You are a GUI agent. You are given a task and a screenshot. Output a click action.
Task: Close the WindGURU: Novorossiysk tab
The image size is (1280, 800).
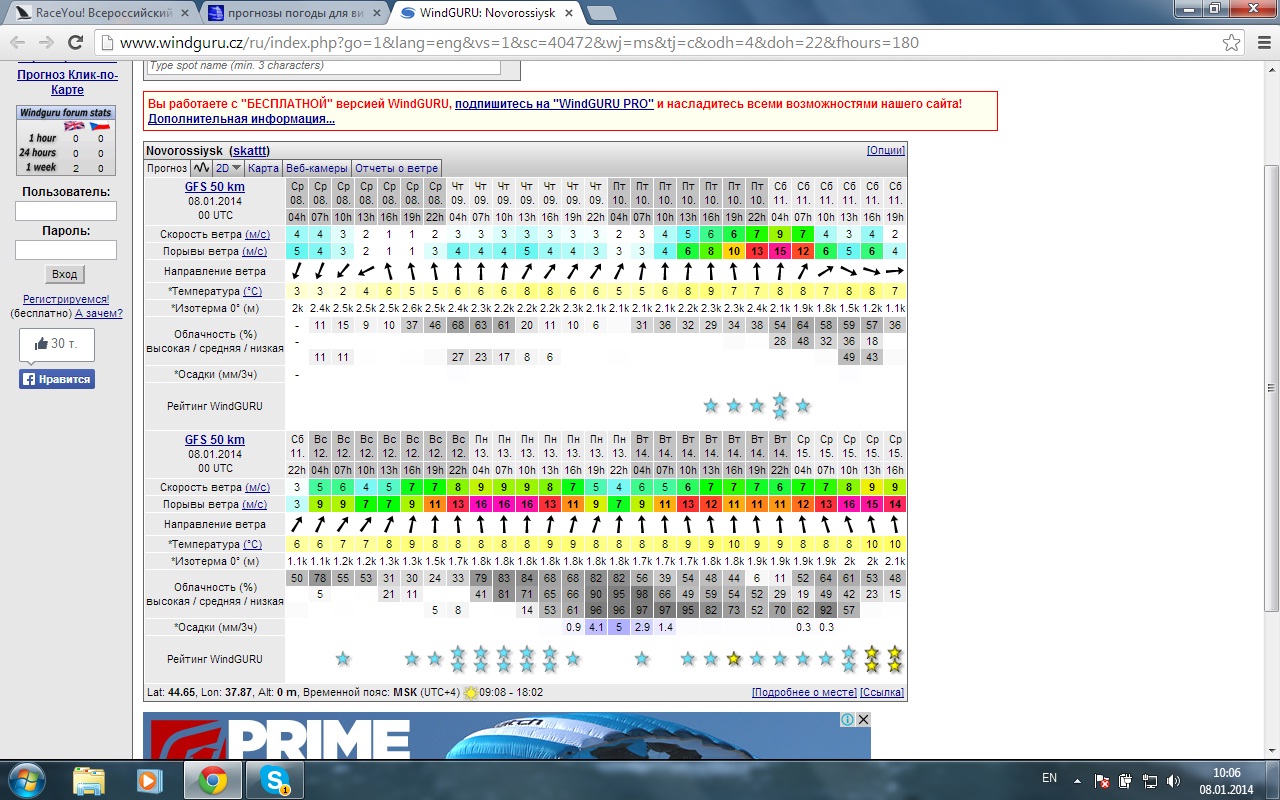569,14
